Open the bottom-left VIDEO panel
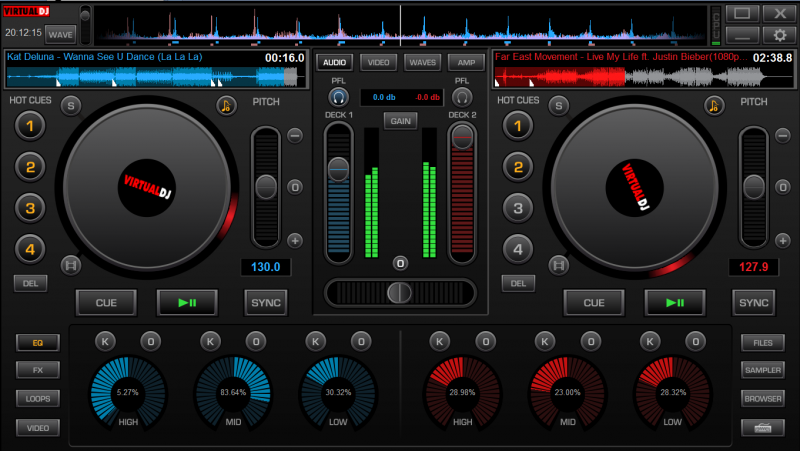Image resolution: width=800 pixels, height=451 pixels. pos(38,428)
